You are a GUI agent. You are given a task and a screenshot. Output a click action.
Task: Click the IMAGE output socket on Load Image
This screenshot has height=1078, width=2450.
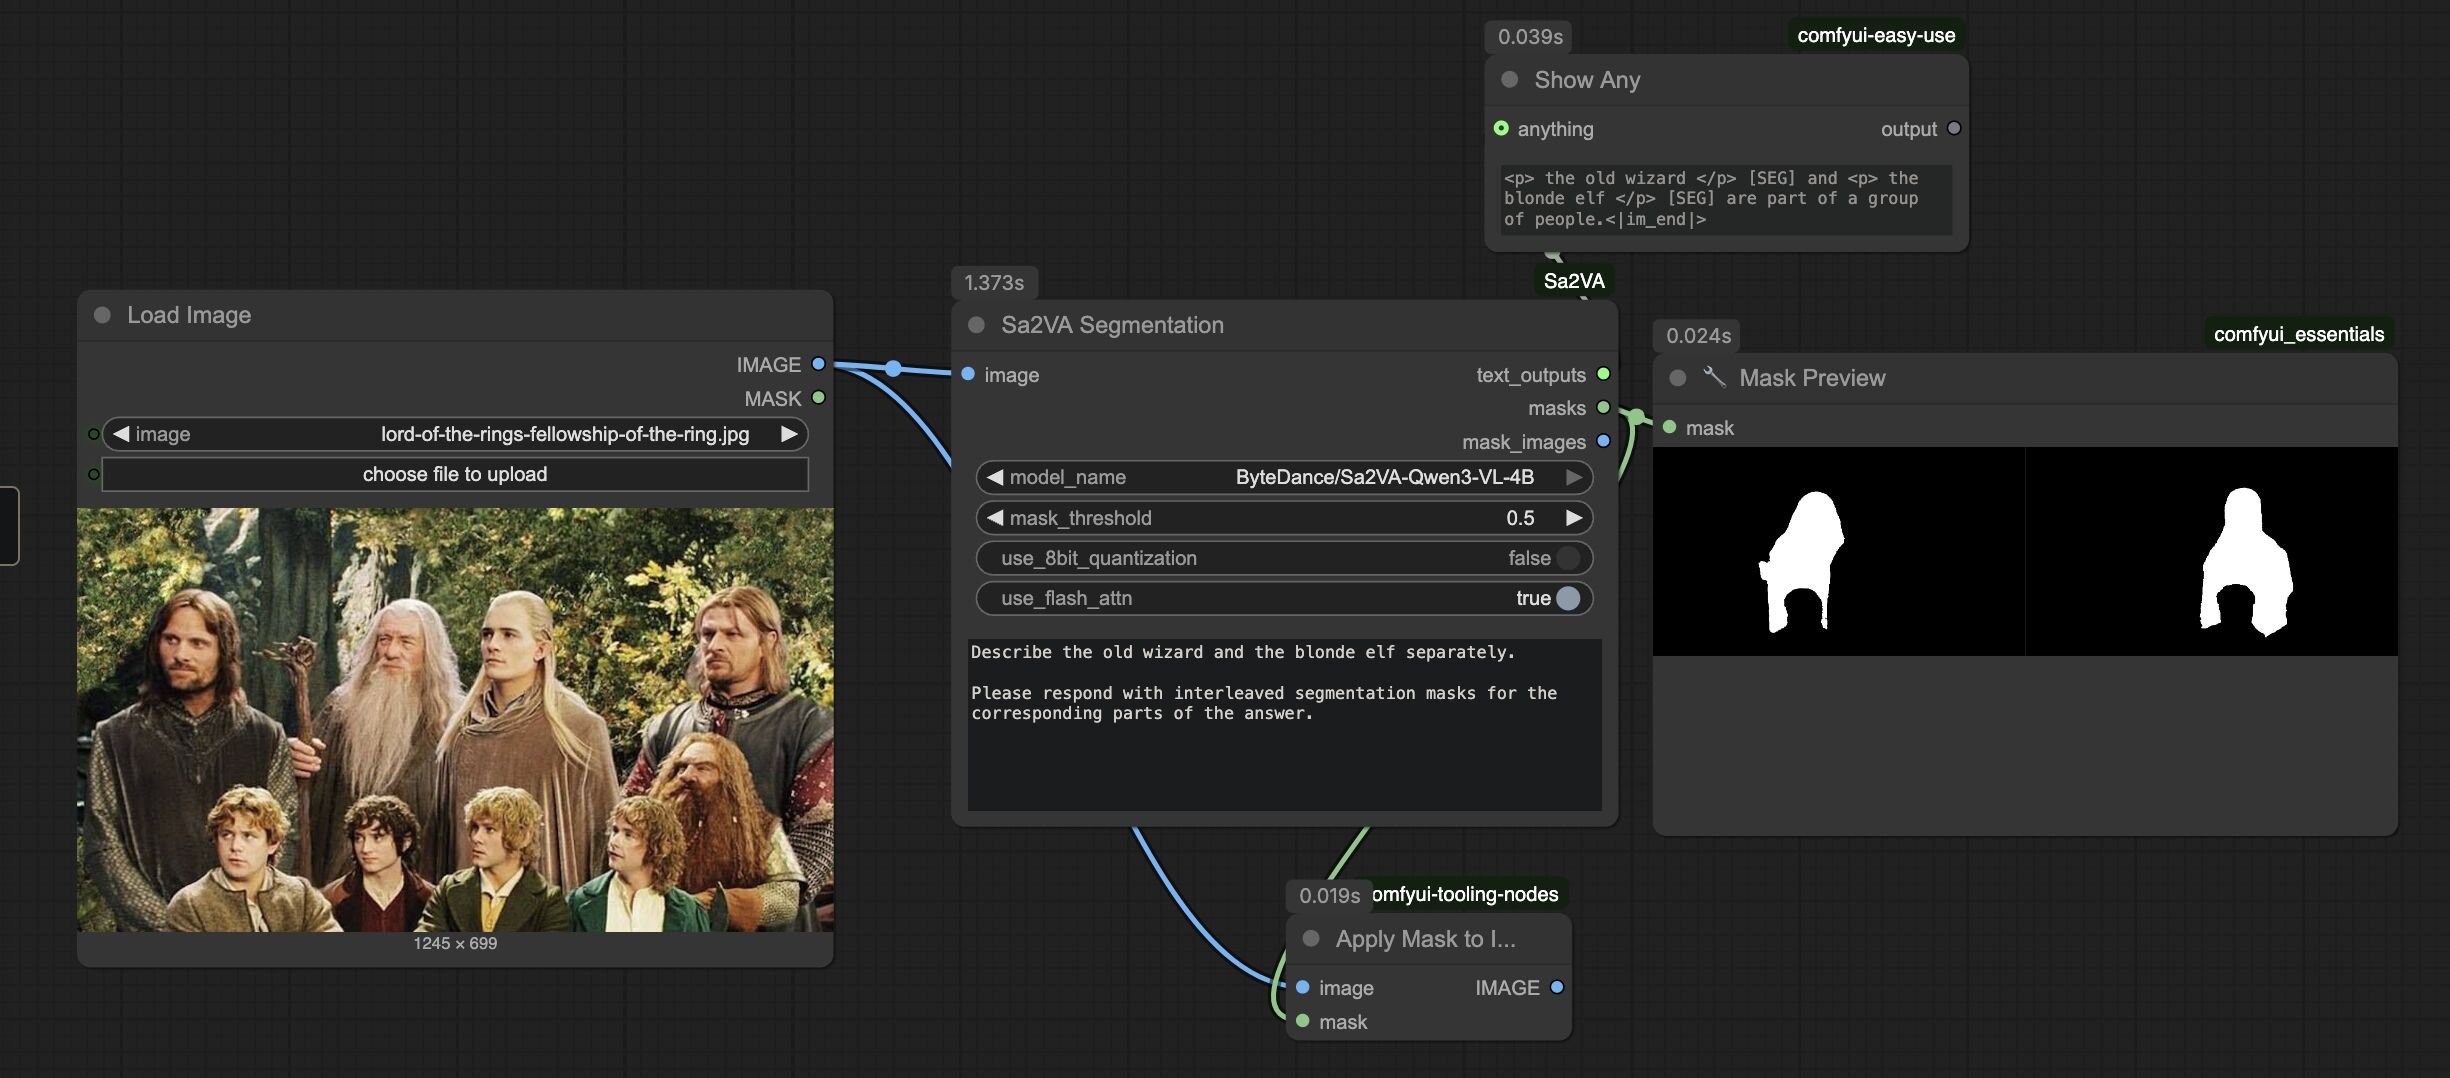point(818,364)
